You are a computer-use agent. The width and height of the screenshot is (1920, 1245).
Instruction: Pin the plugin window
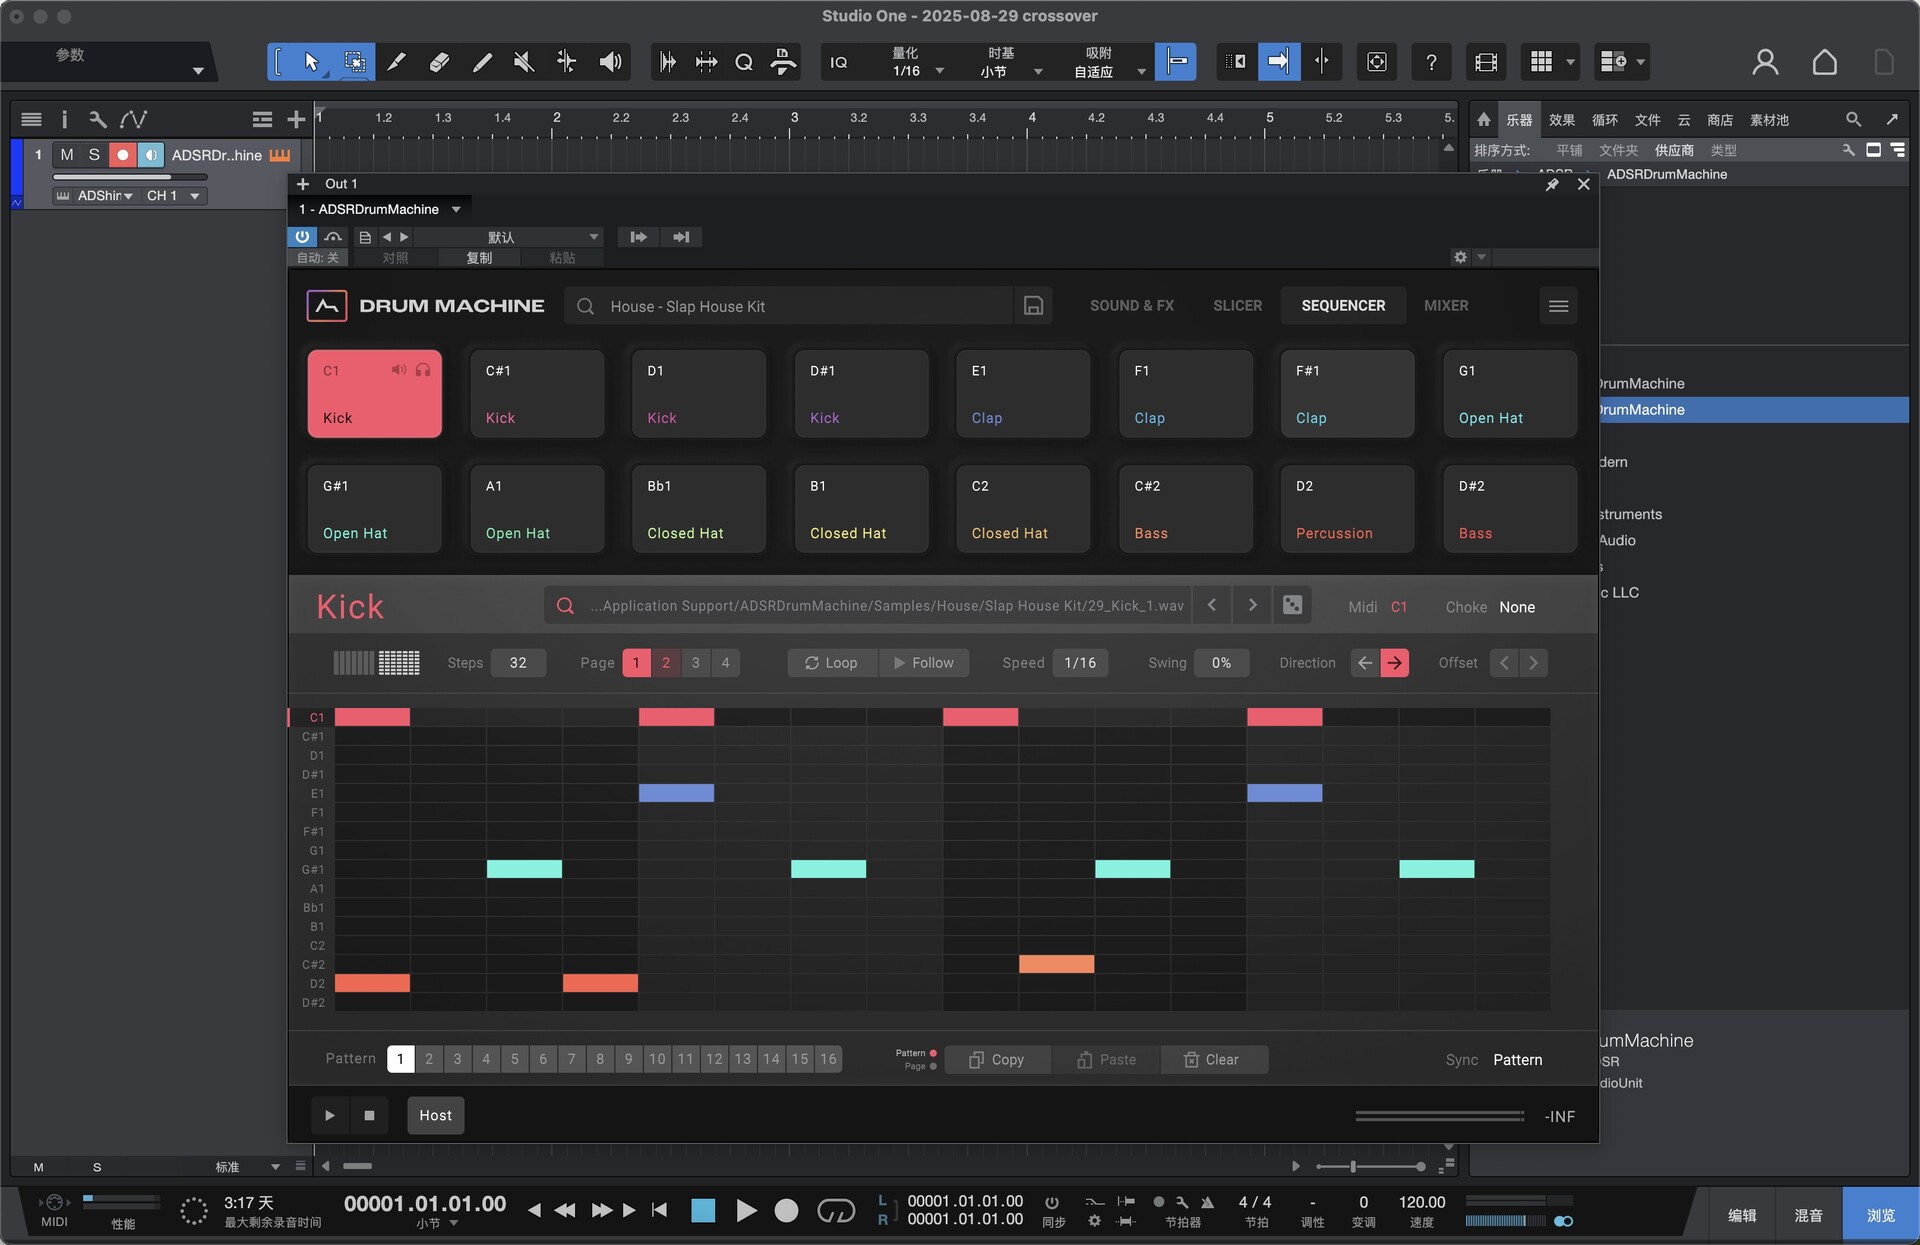pyautogui.click(x=1552, y=184)
